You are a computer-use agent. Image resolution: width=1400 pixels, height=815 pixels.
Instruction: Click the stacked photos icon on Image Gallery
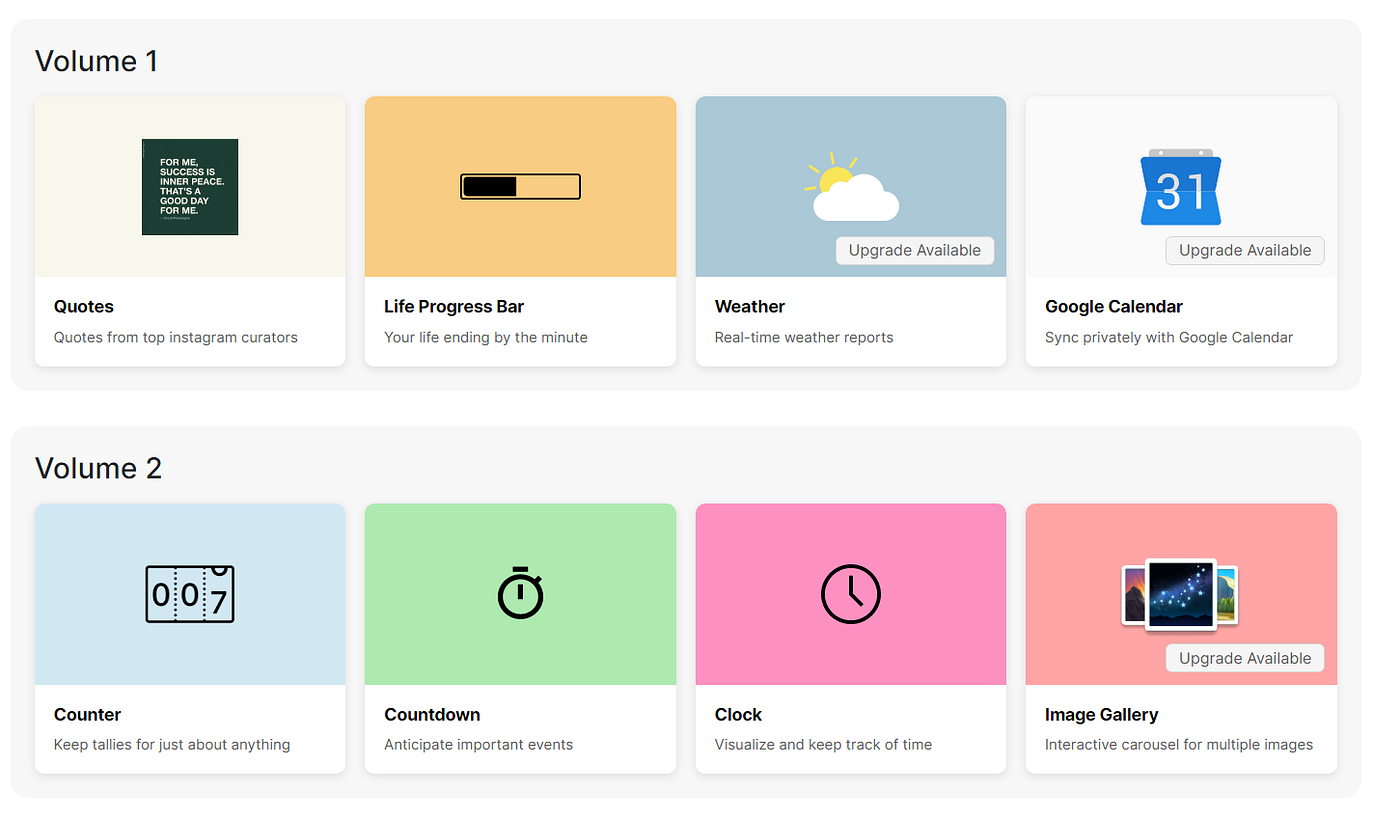[x=1180, y=593]
